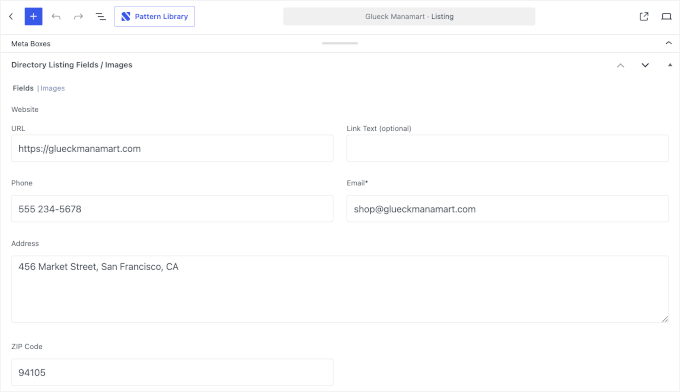Click the Meta Boxes heading
680x392 pixels.
point(31,43)
